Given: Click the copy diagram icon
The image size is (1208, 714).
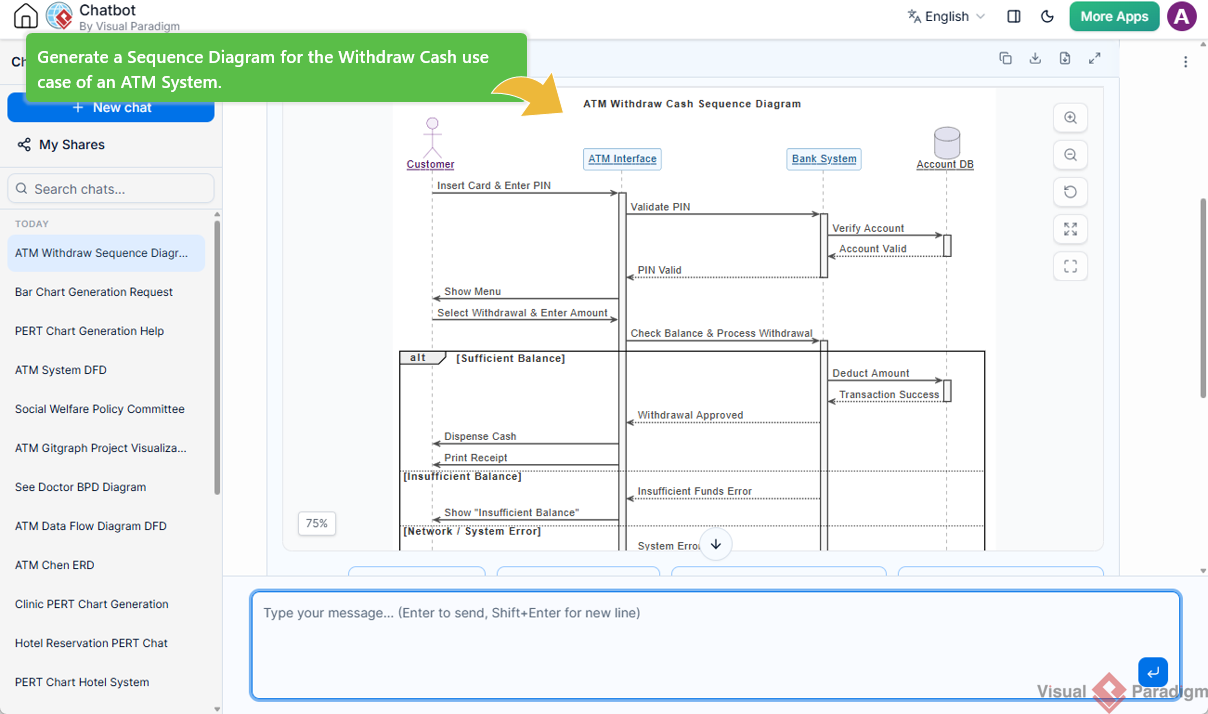Looking at the screenshot, I should [x=1005, y=58].
